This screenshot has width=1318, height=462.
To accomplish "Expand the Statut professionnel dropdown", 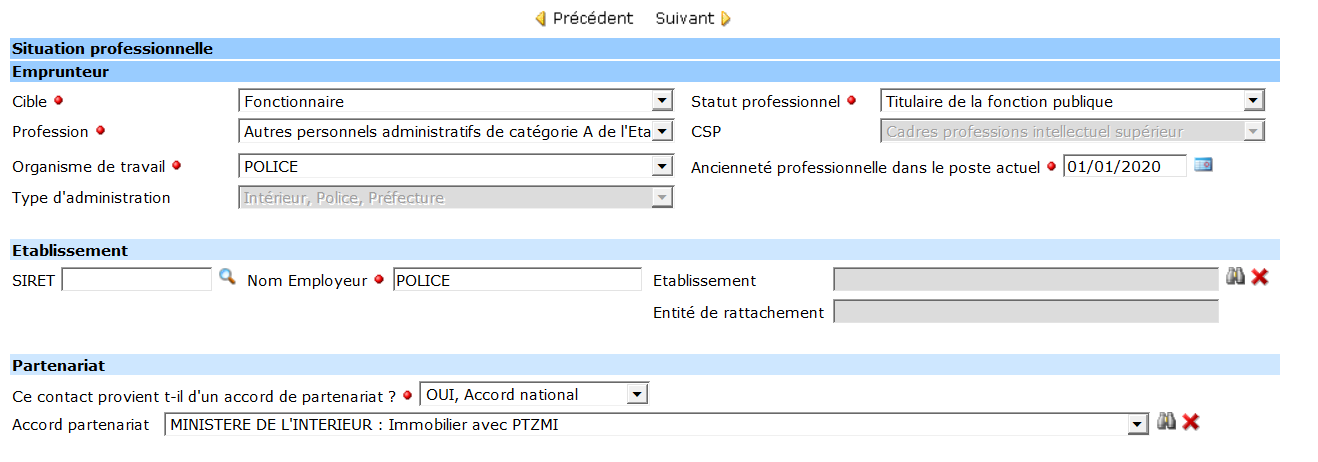I will pos(1254,101).
